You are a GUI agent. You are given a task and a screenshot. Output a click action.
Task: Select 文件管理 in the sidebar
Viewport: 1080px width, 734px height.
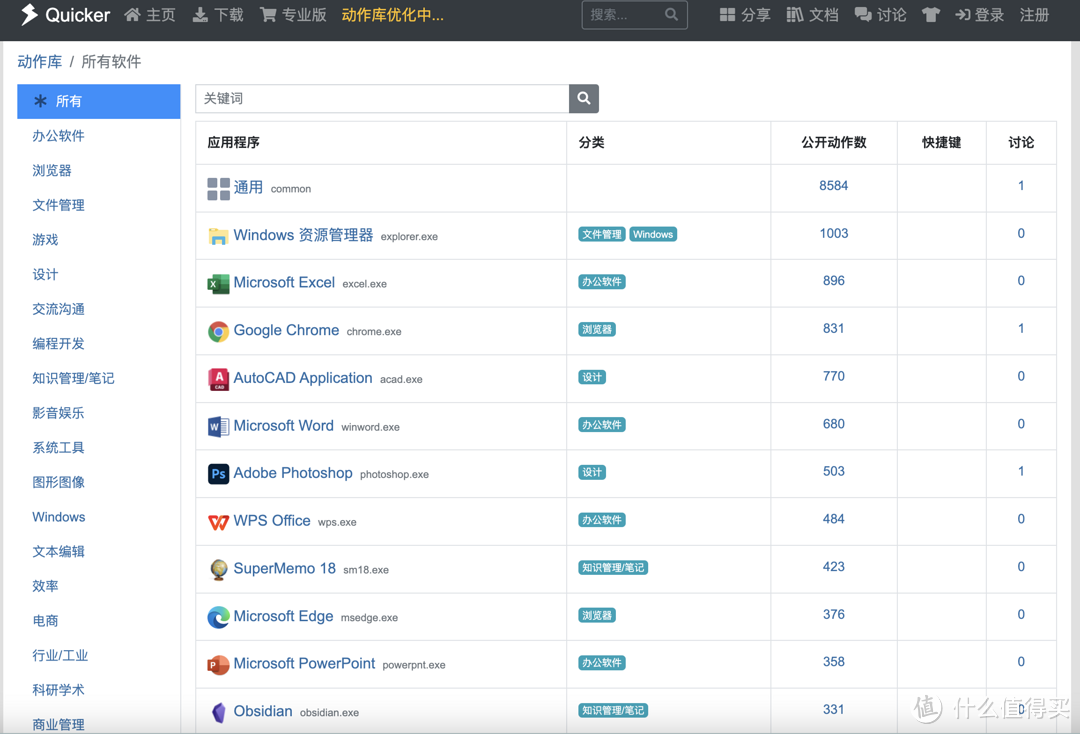tap(59, 205)
